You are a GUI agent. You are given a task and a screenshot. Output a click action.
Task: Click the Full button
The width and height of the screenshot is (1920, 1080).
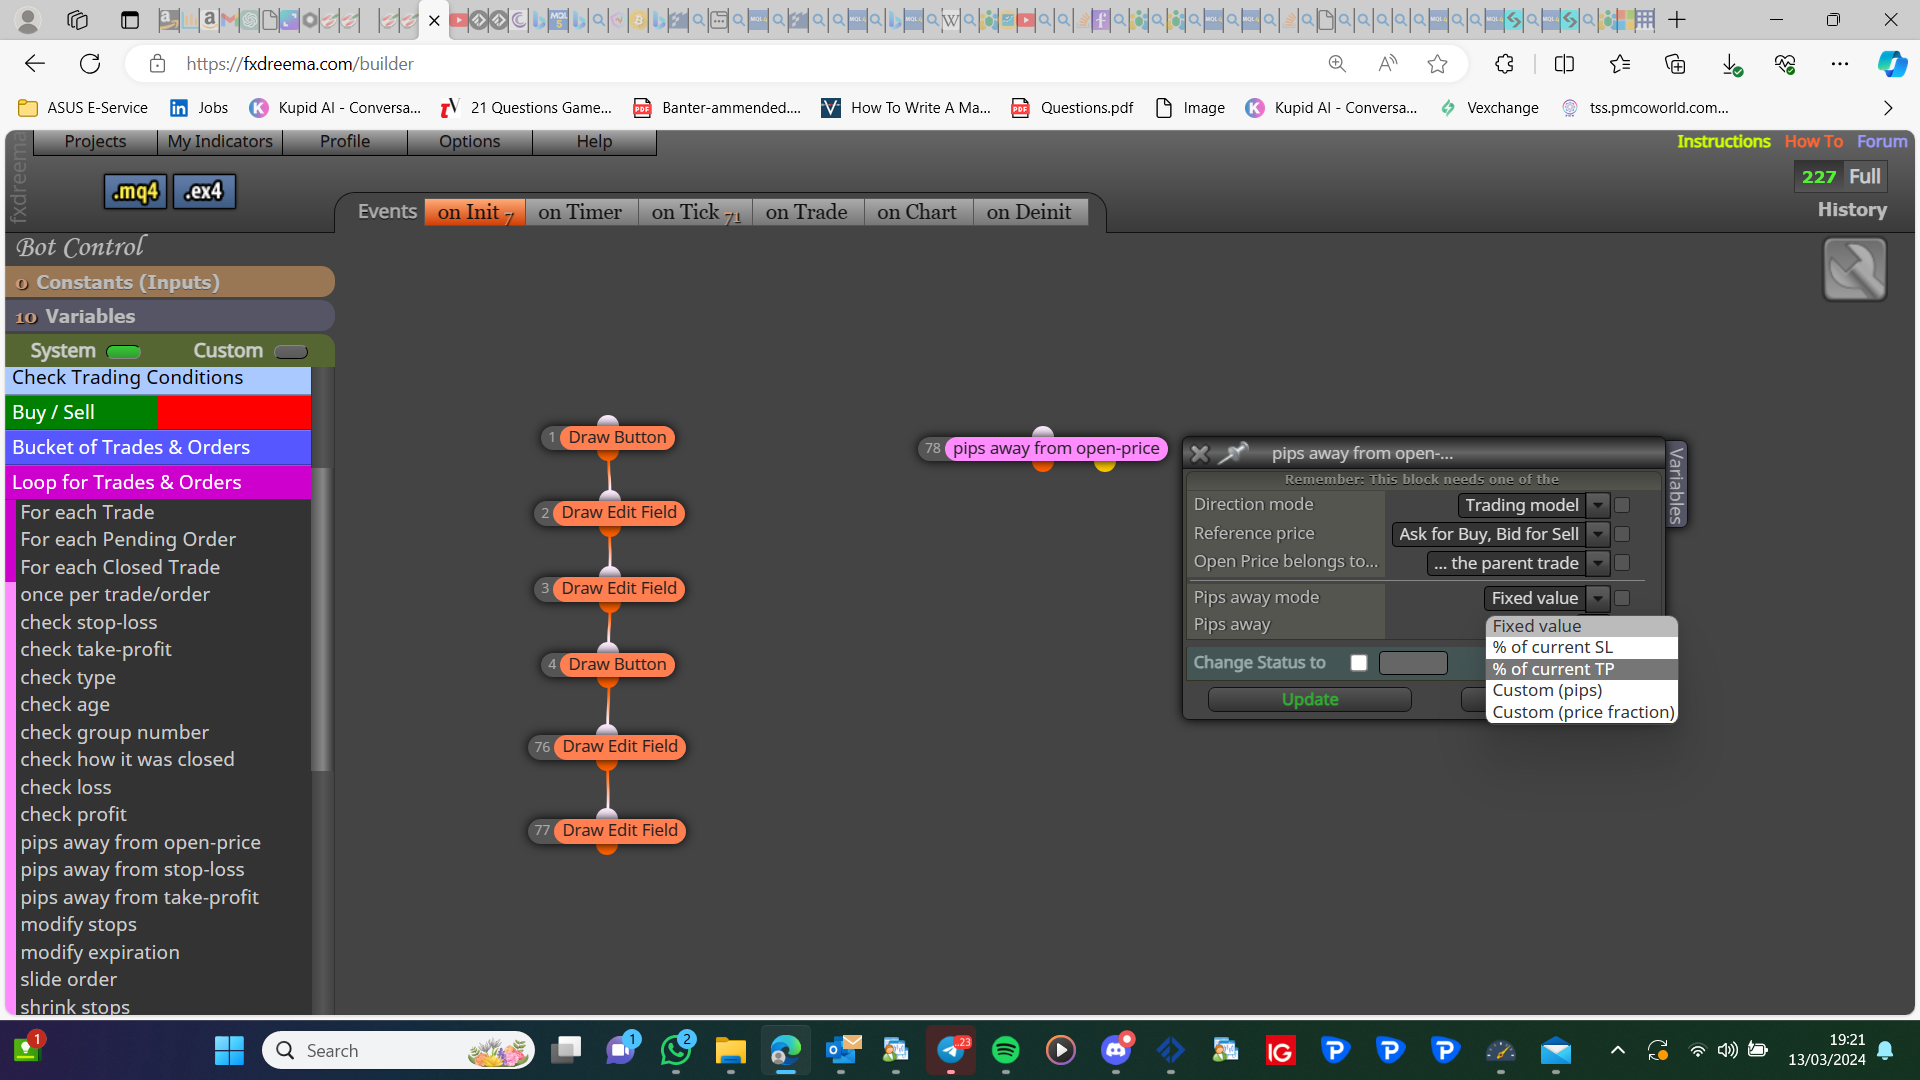click(1864, 177)
